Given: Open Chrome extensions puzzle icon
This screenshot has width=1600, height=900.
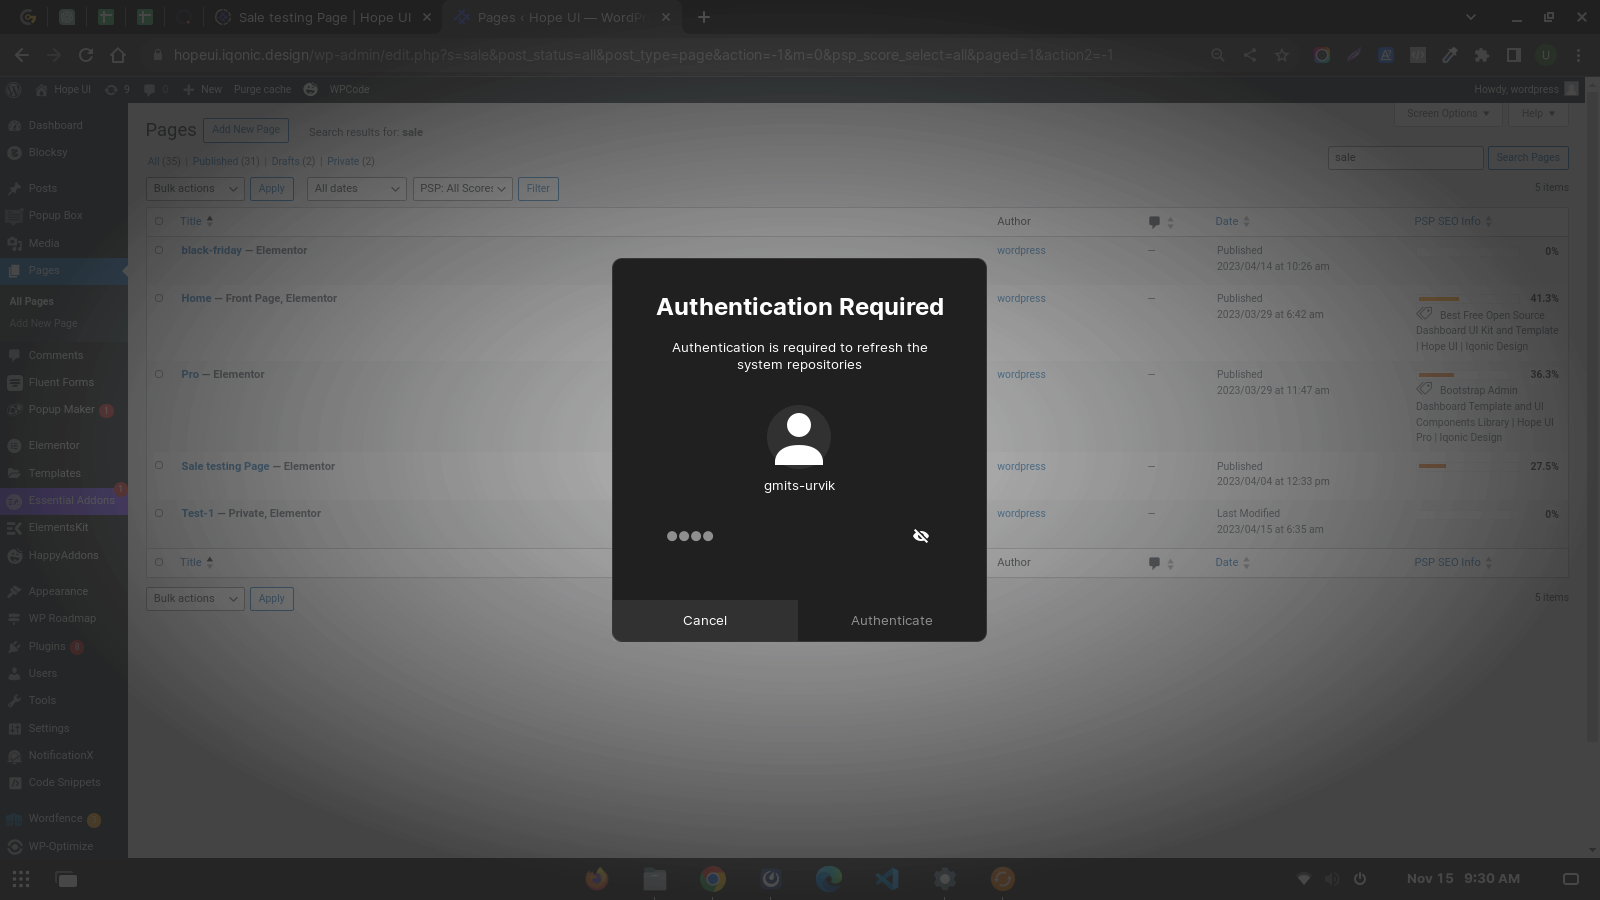Looking at the screenshot, I should (1482, 55).
